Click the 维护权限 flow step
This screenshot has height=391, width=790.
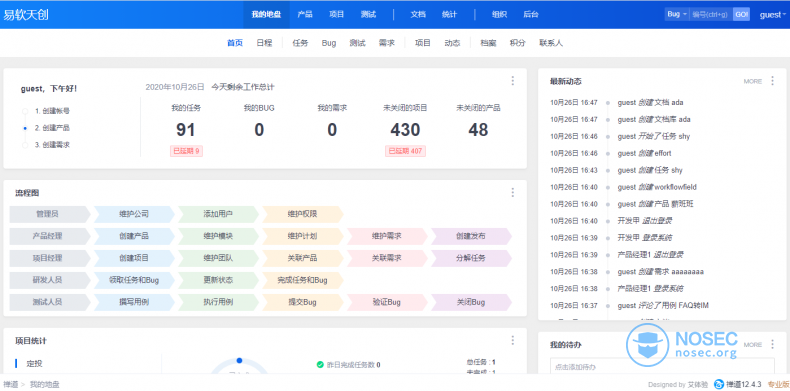(302, 214)
